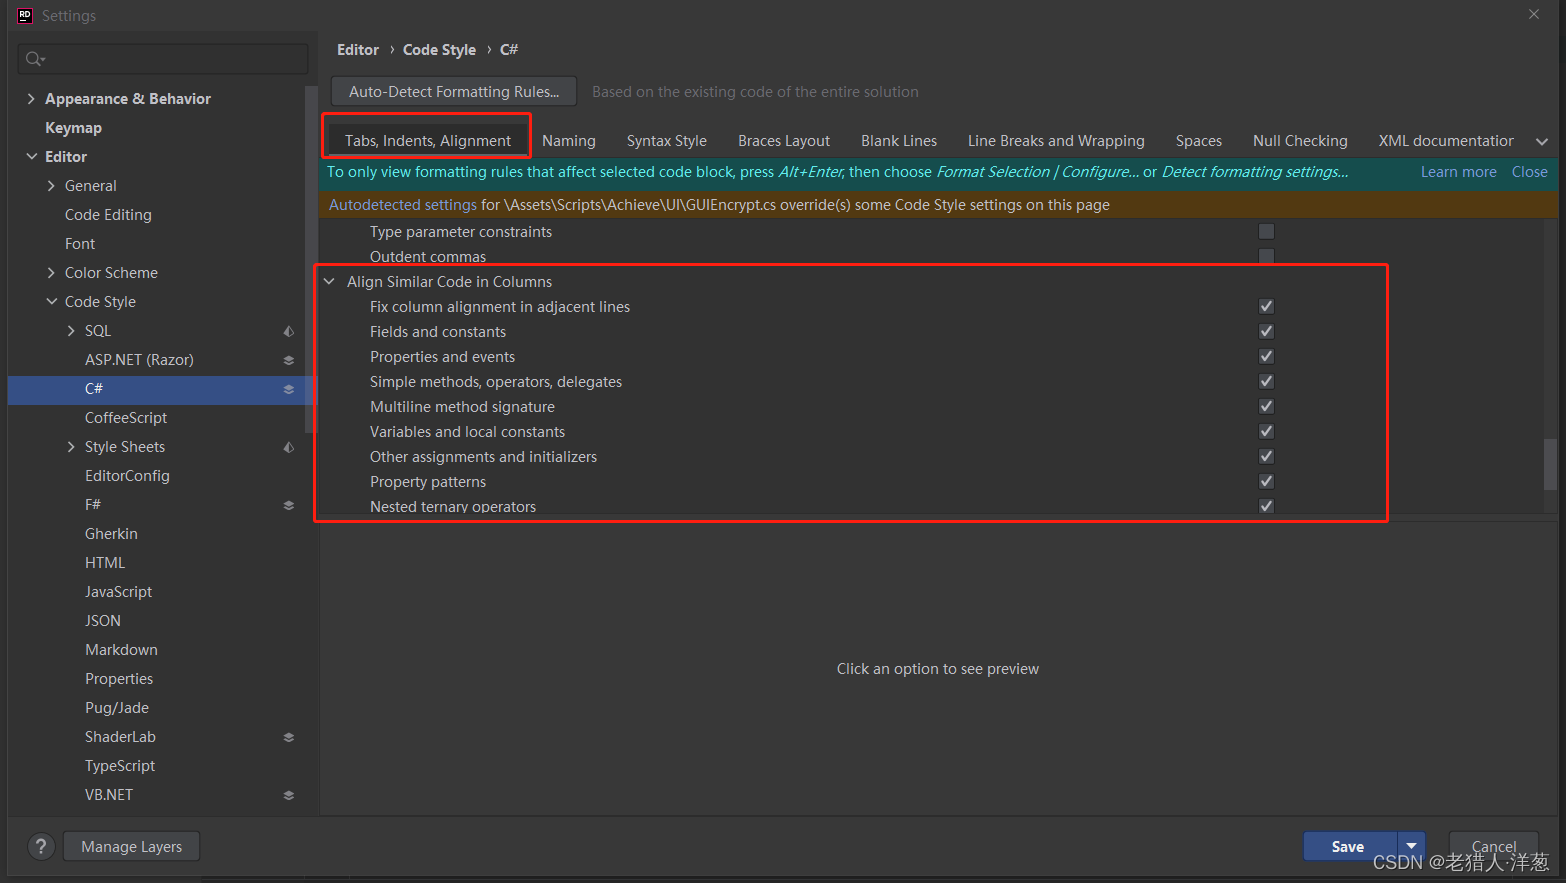The image size is (1566, 883).
Task: Select Code Editing in the tree
Action: tap(108, 215)
